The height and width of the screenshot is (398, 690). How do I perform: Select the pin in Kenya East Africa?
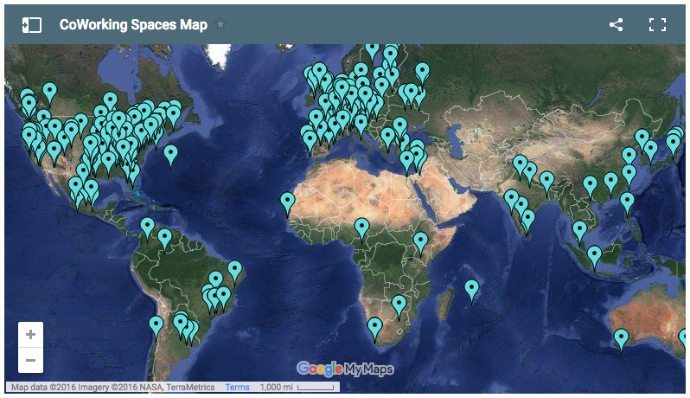click(421, 243)
